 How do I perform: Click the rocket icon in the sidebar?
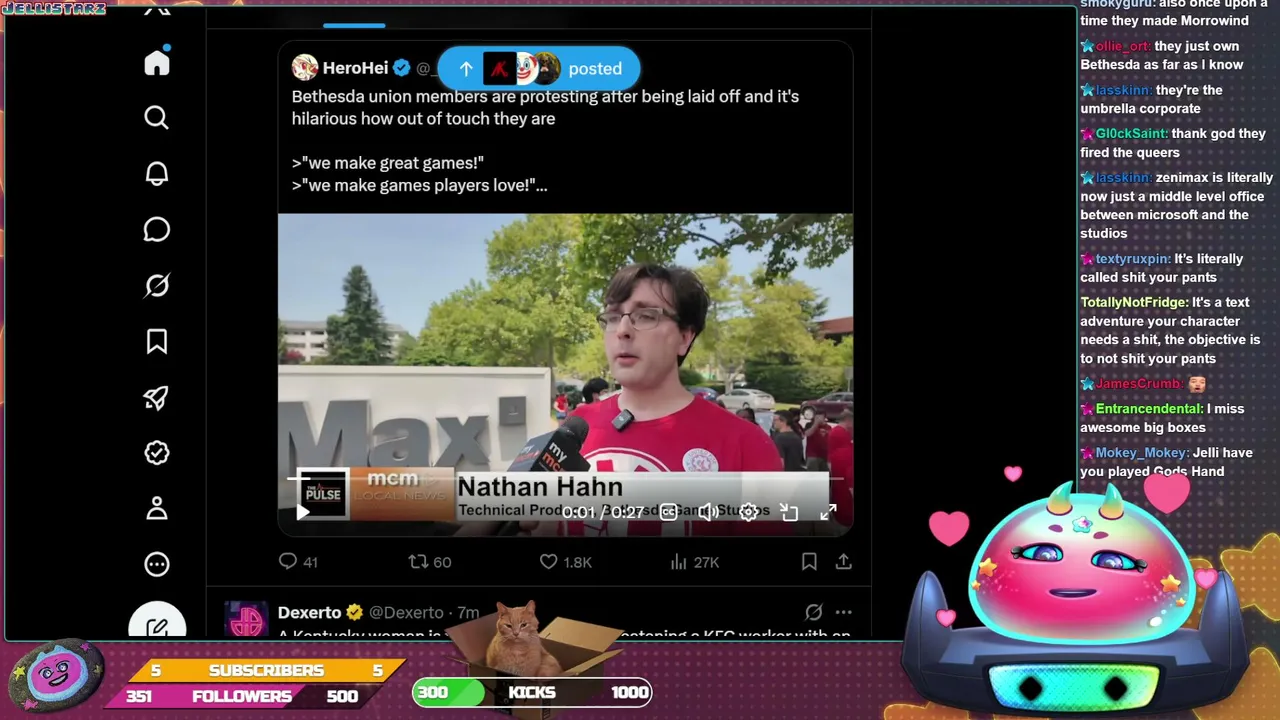point(157,398)
